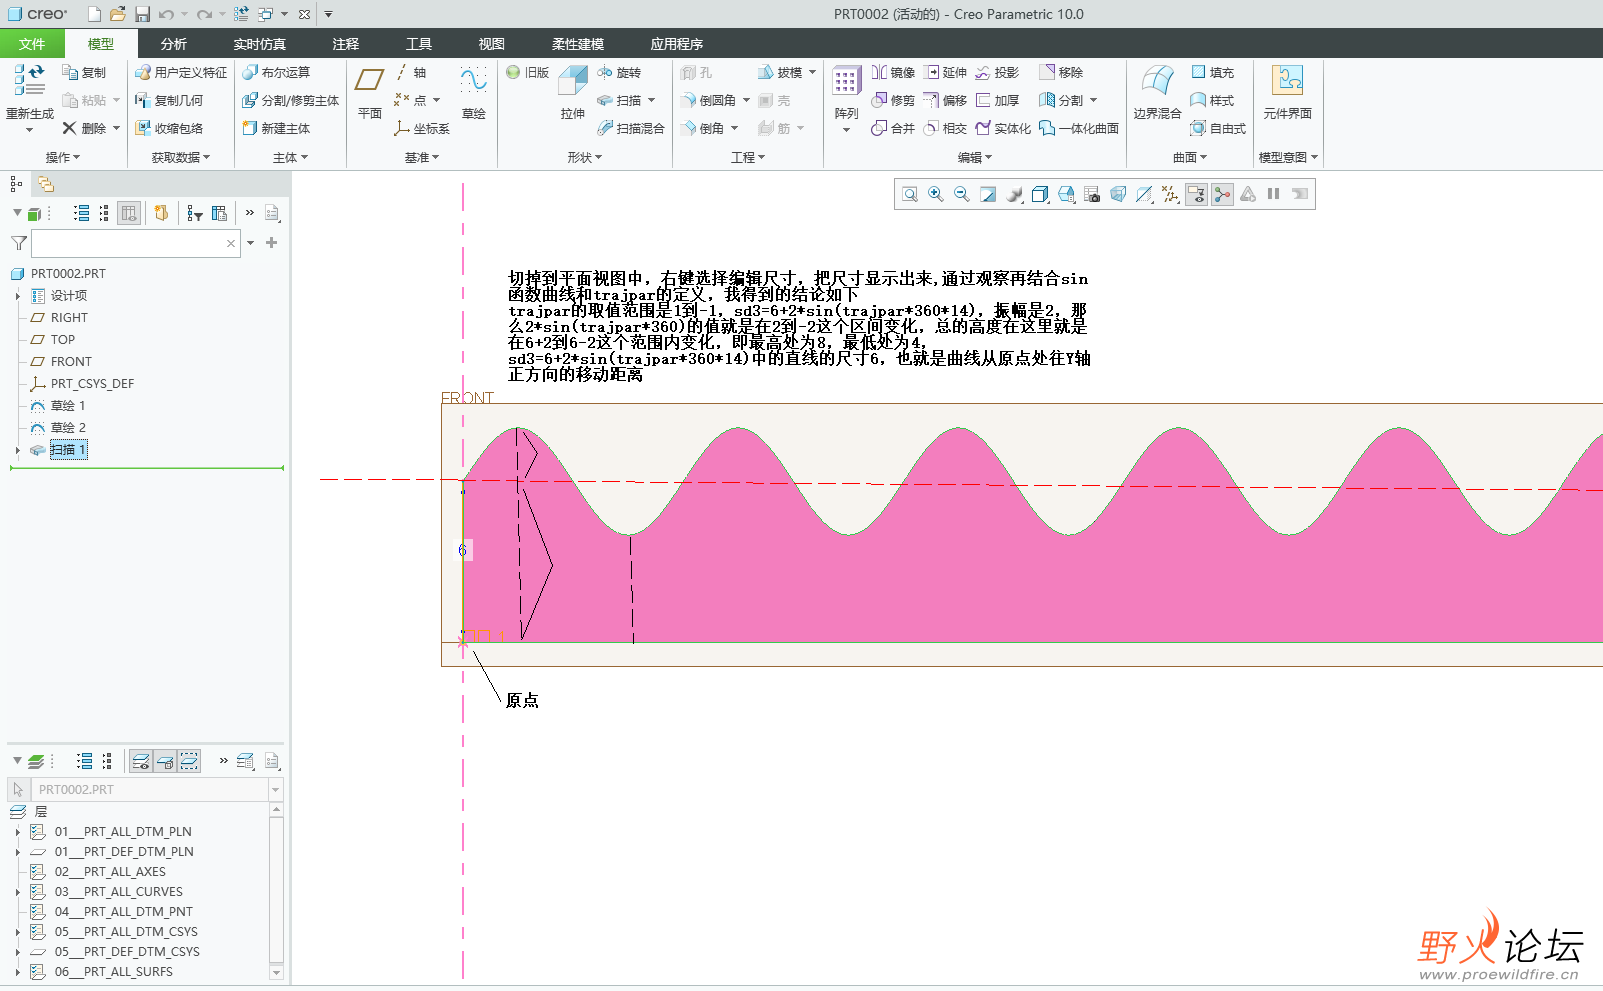This screenshot has width=1603, height=991.
Task: Open display style shaded-spheres icon
Action: click(x=1014, y=194)
